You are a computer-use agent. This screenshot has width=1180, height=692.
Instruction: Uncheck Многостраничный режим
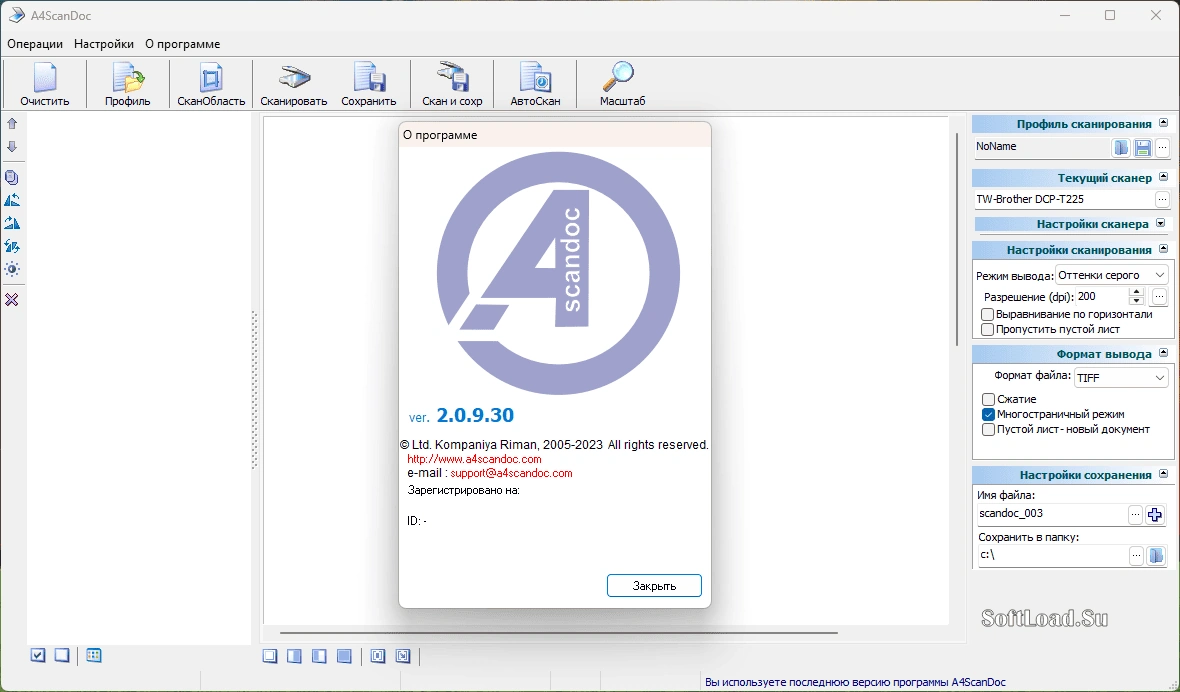pyautogui.click(x=989, y=414)
